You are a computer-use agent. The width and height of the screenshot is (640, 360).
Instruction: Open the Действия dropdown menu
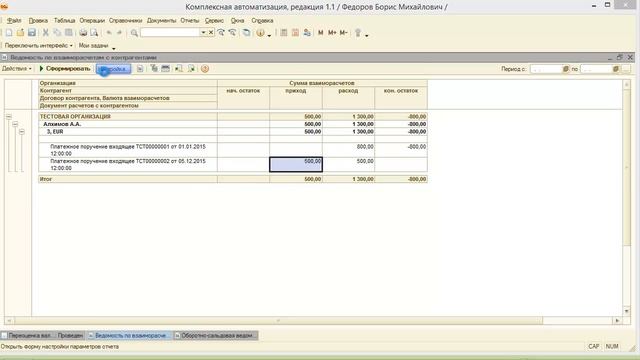(x=17, y=69)
